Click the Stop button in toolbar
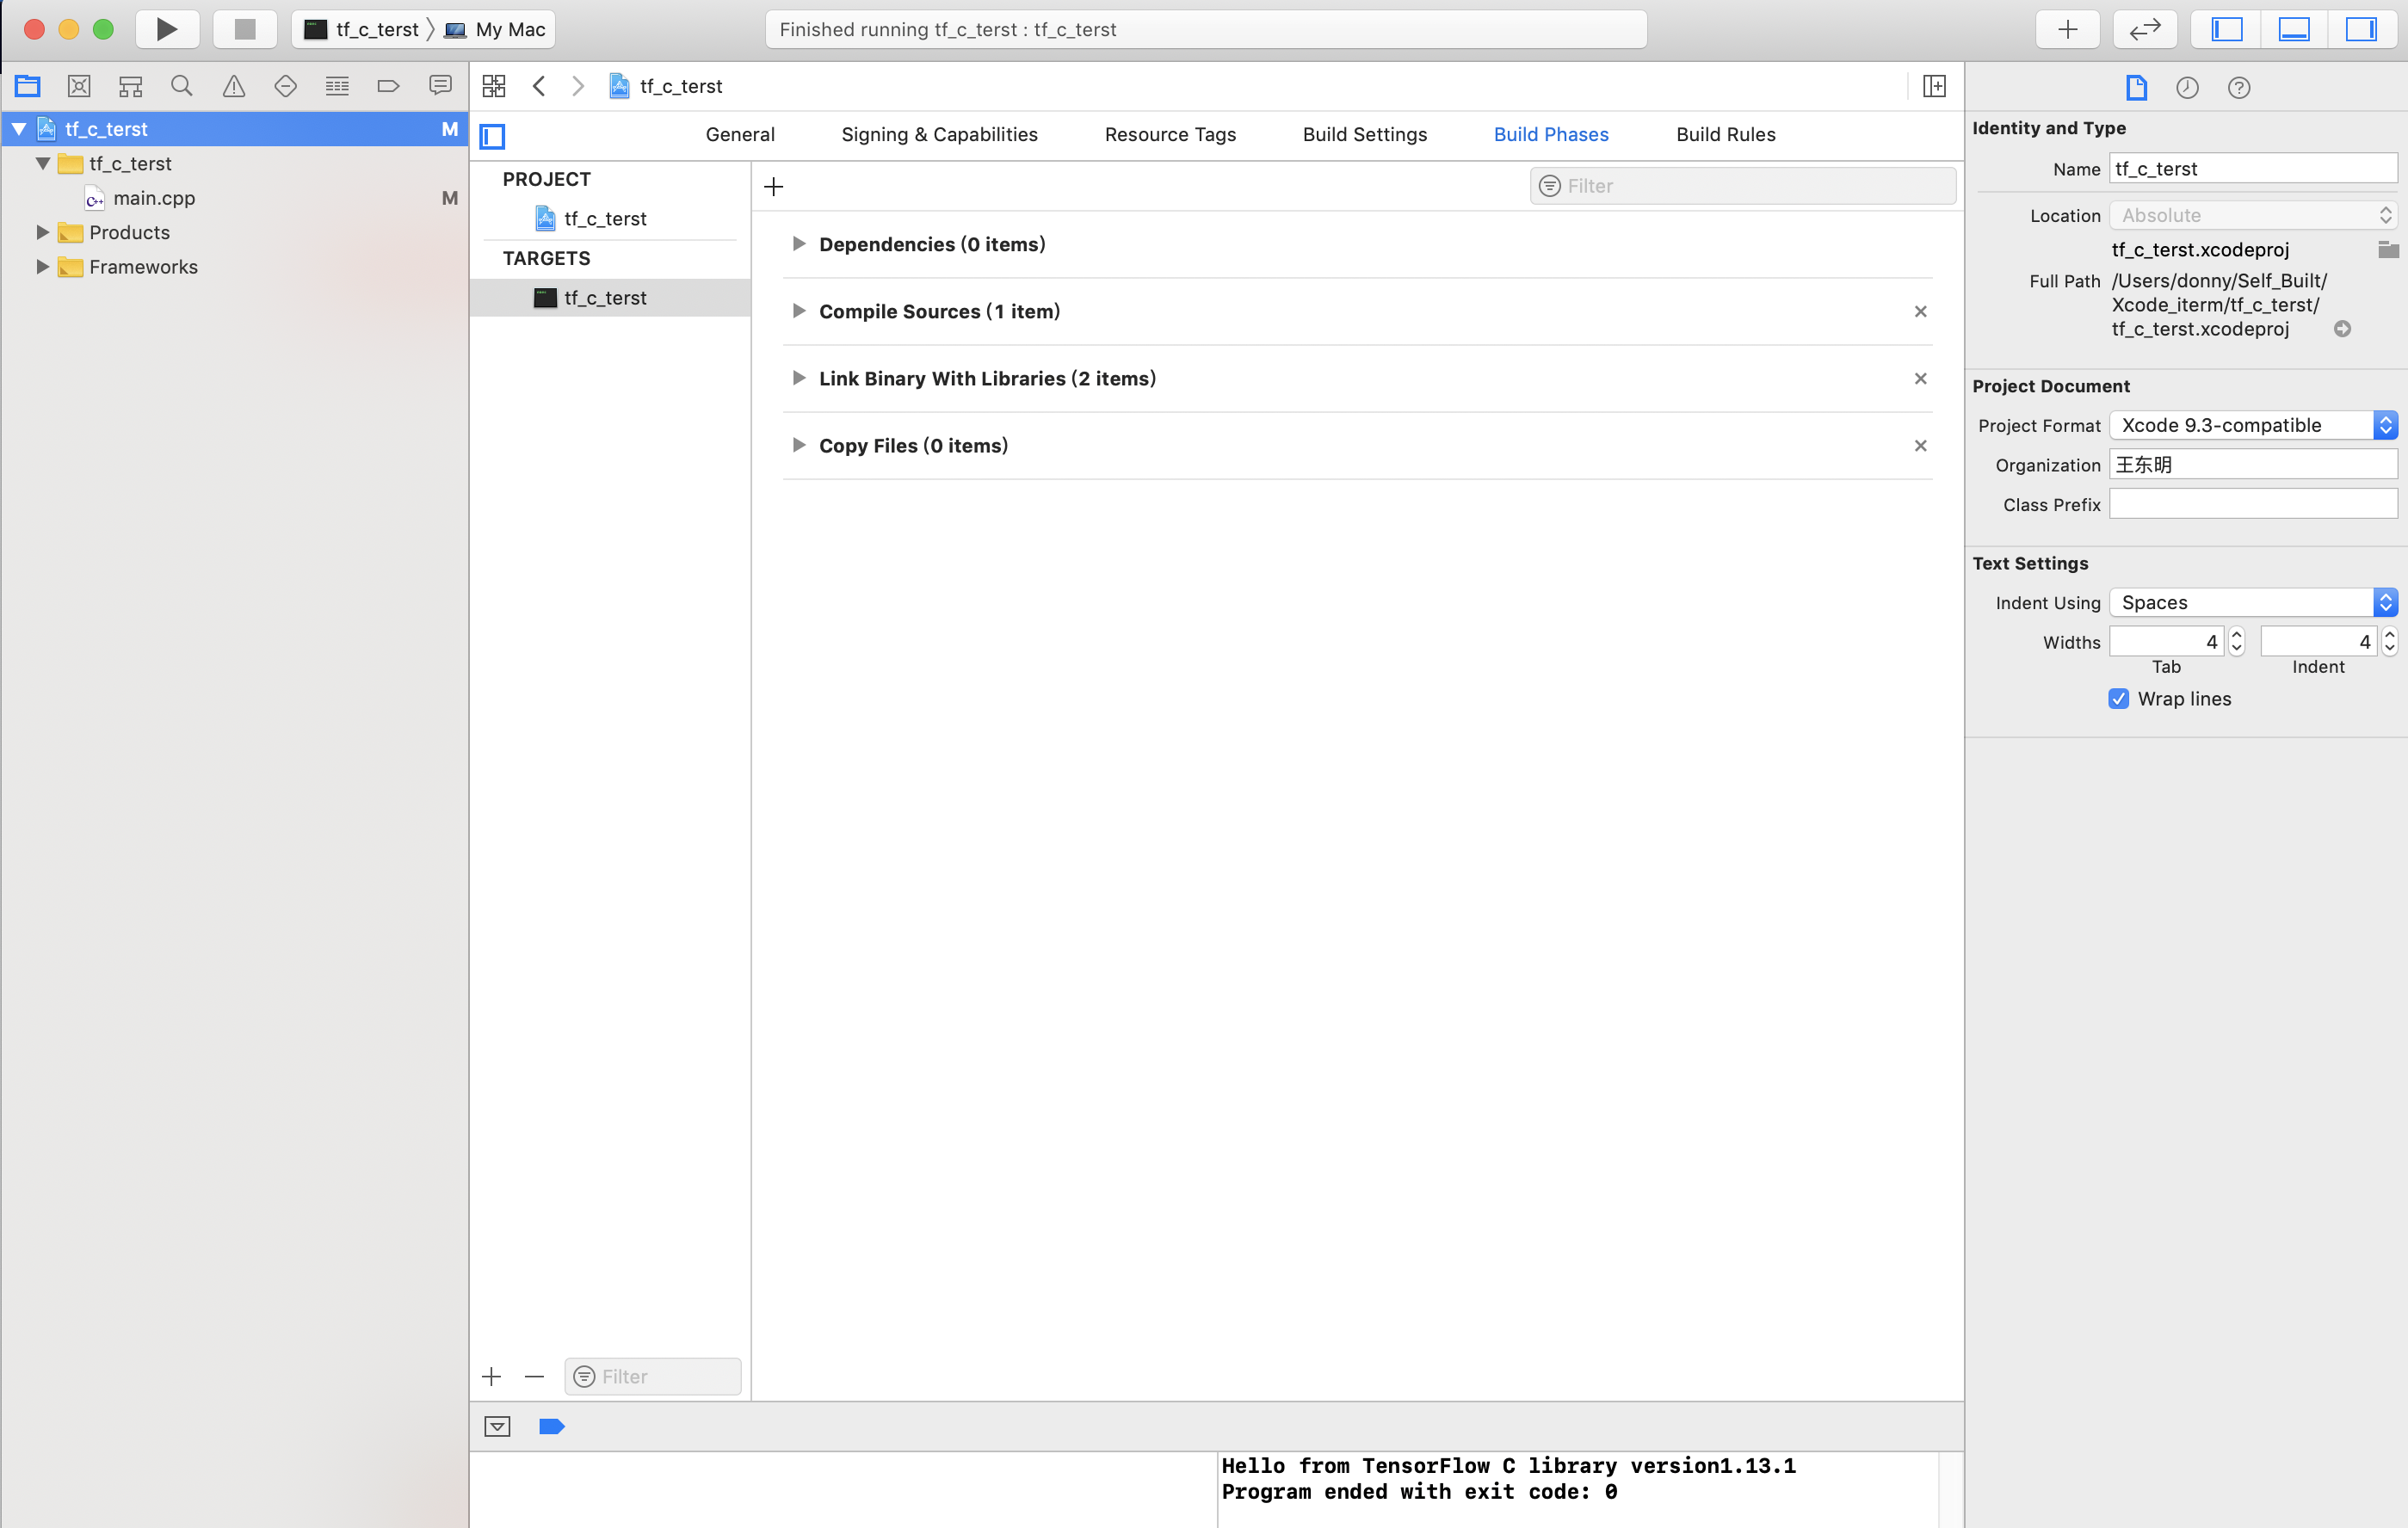The width and height of the screenshot is (2408, 1528). click(245, 29)
